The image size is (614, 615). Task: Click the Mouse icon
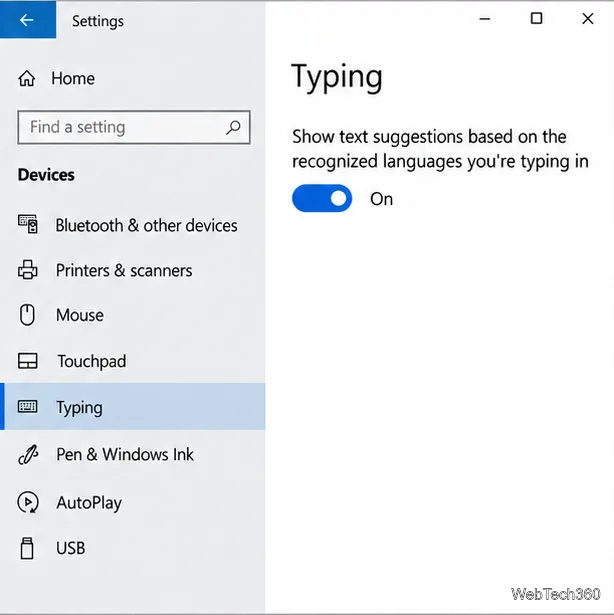pos(27,315)
